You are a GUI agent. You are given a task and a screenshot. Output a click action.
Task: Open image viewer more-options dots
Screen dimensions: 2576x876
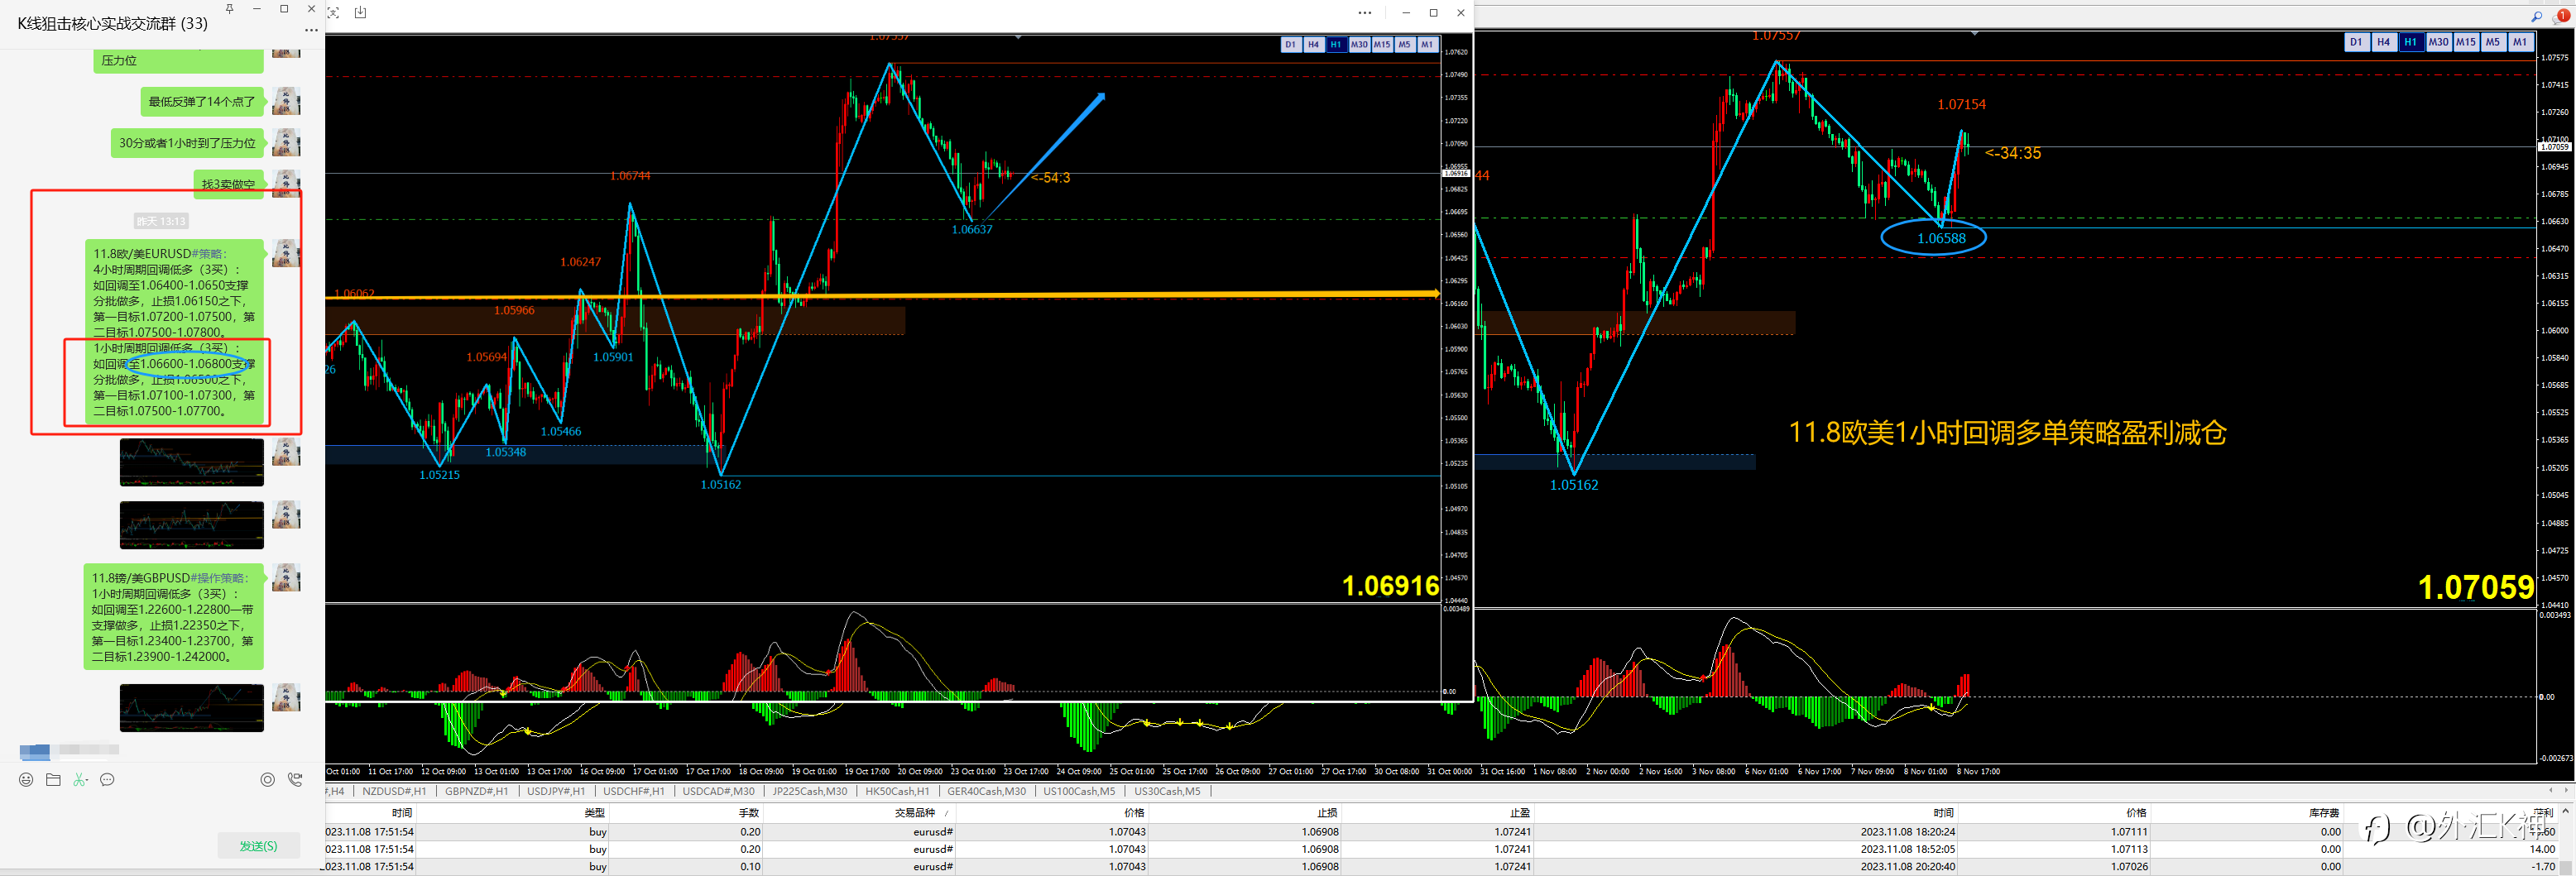point(1365,12)
